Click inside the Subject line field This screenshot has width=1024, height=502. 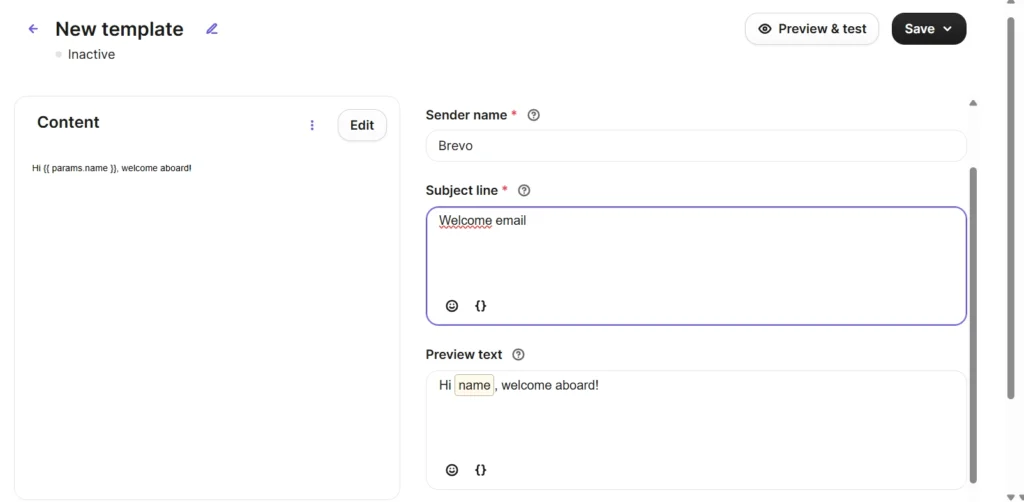point(696,266)
